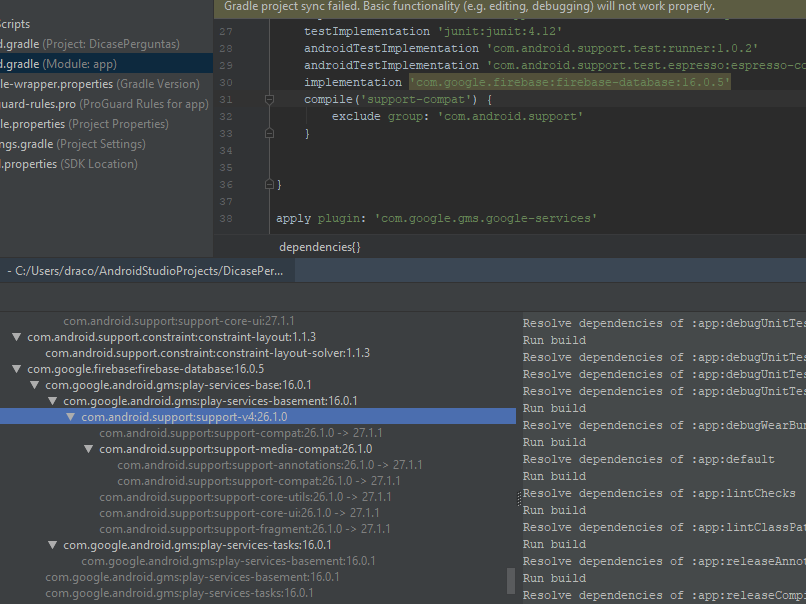Collapse support-v4:26.1.0 node arrow

[70, 417]
